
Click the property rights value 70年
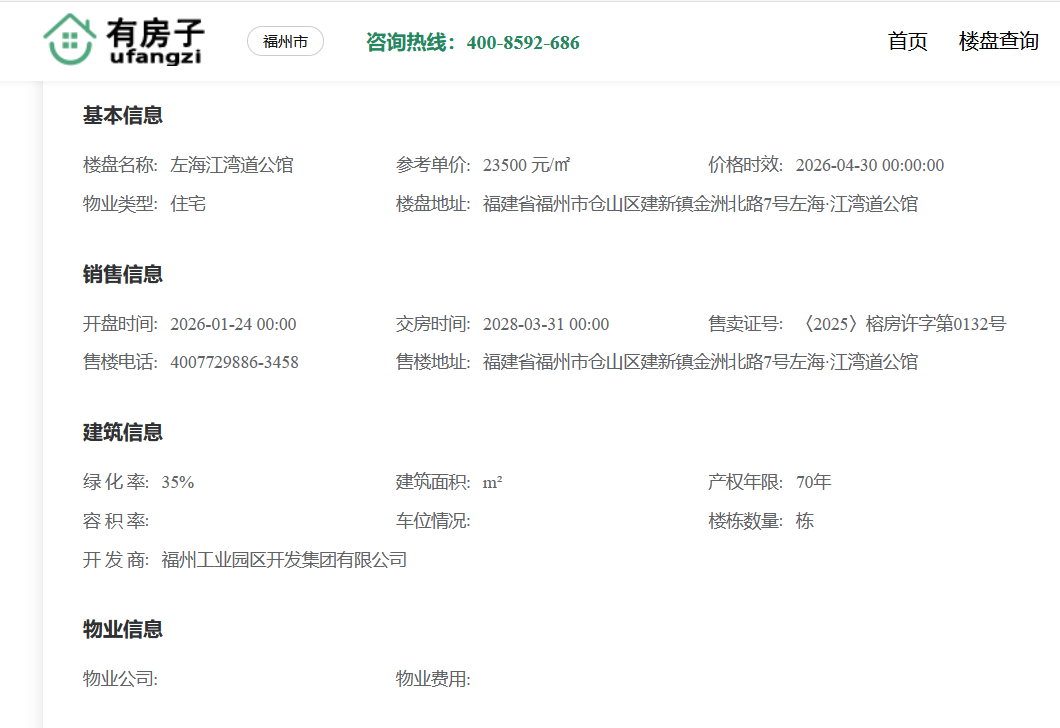point(813,483)
